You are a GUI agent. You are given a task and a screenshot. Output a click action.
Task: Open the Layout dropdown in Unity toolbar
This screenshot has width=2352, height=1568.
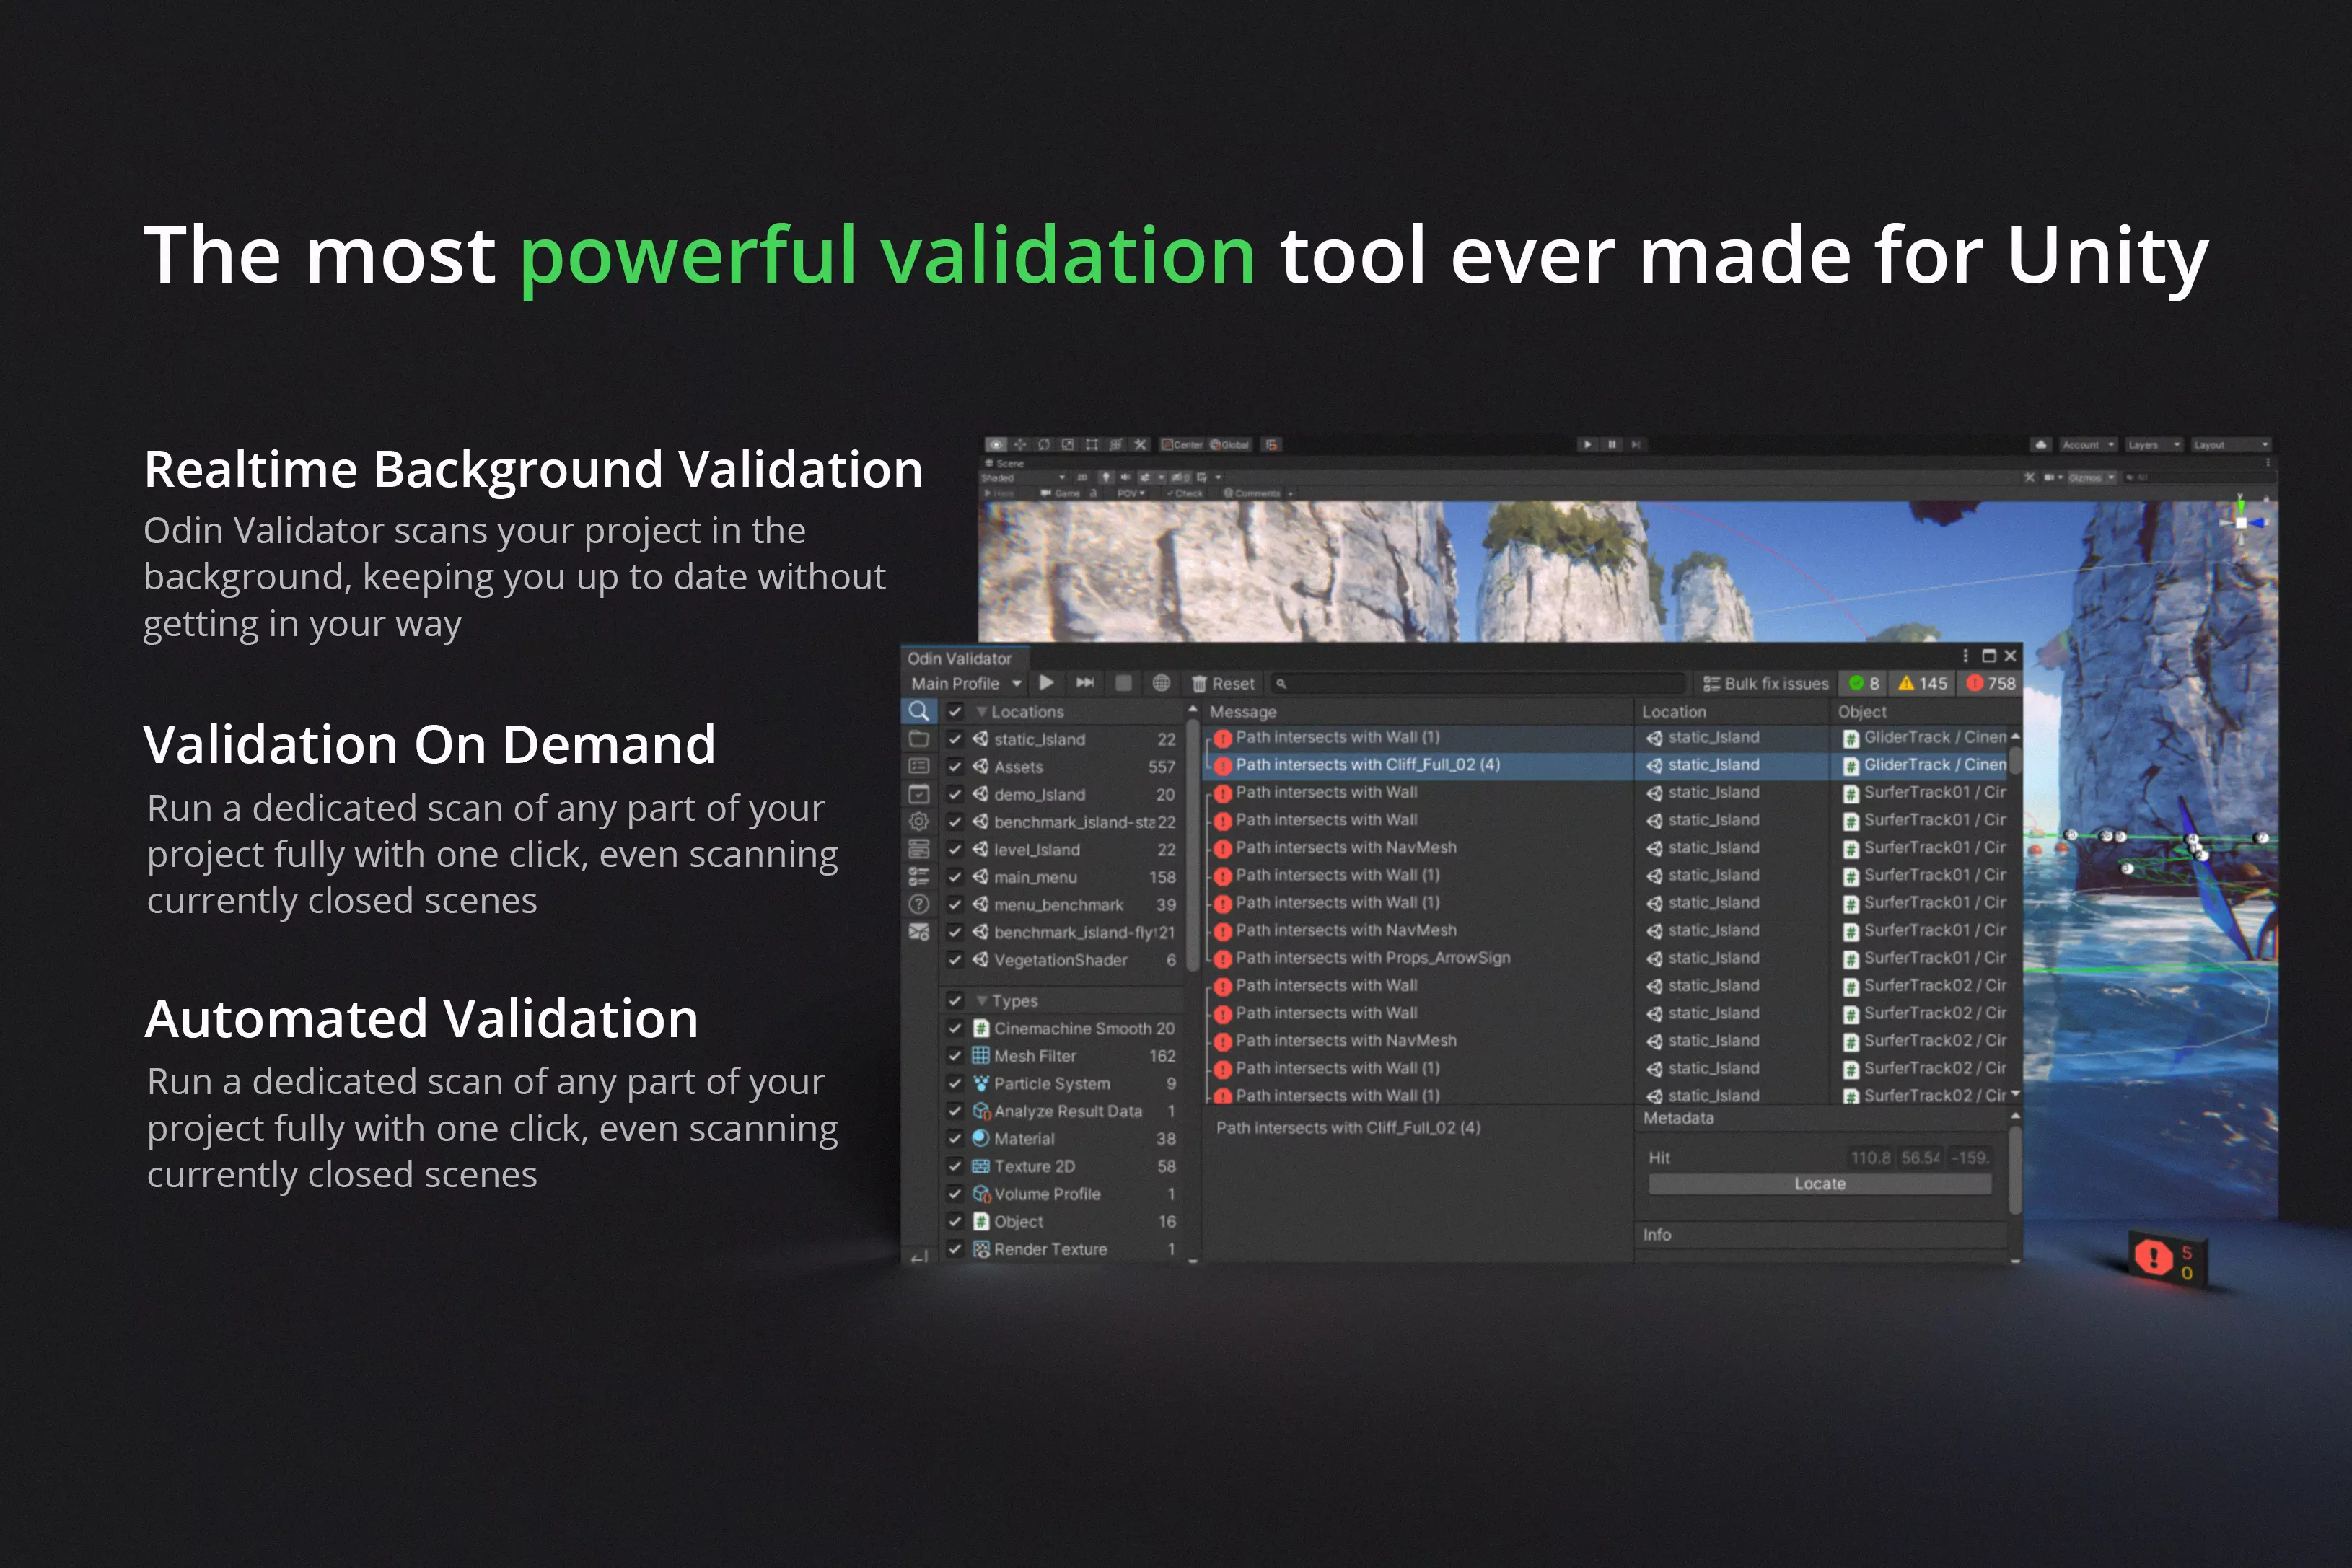[2229, 445]
